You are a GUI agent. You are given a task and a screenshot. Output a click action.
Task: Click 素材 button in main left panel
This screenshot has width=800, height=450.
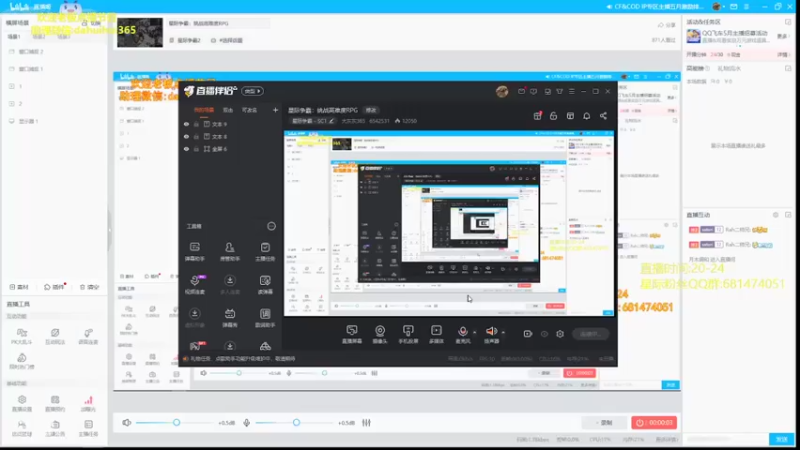[x=19, y=287]
